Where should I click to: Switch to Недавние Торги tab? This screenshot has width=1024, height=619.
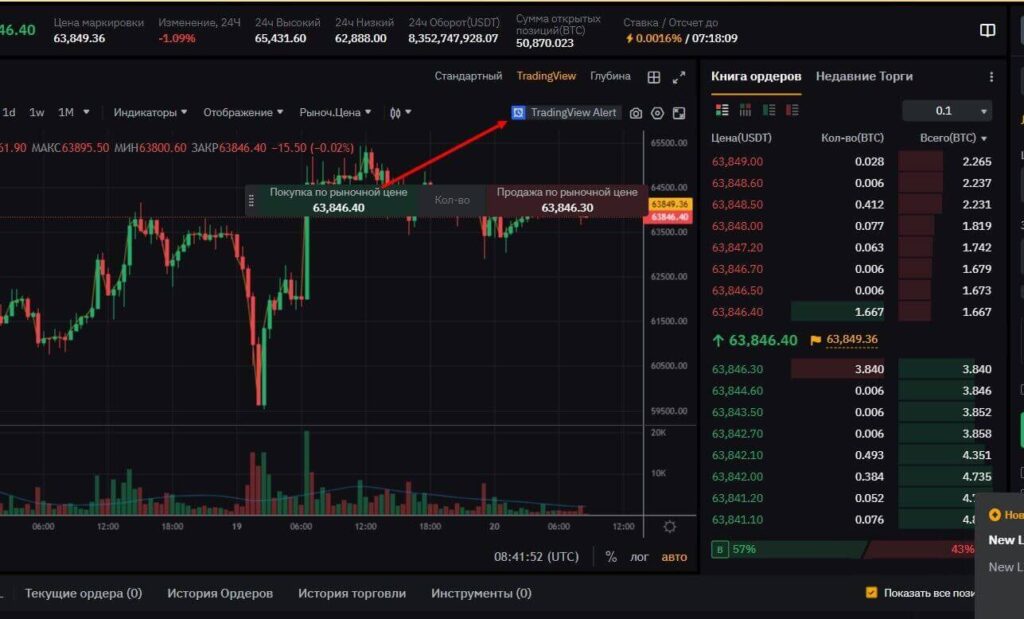pos(864,76)
